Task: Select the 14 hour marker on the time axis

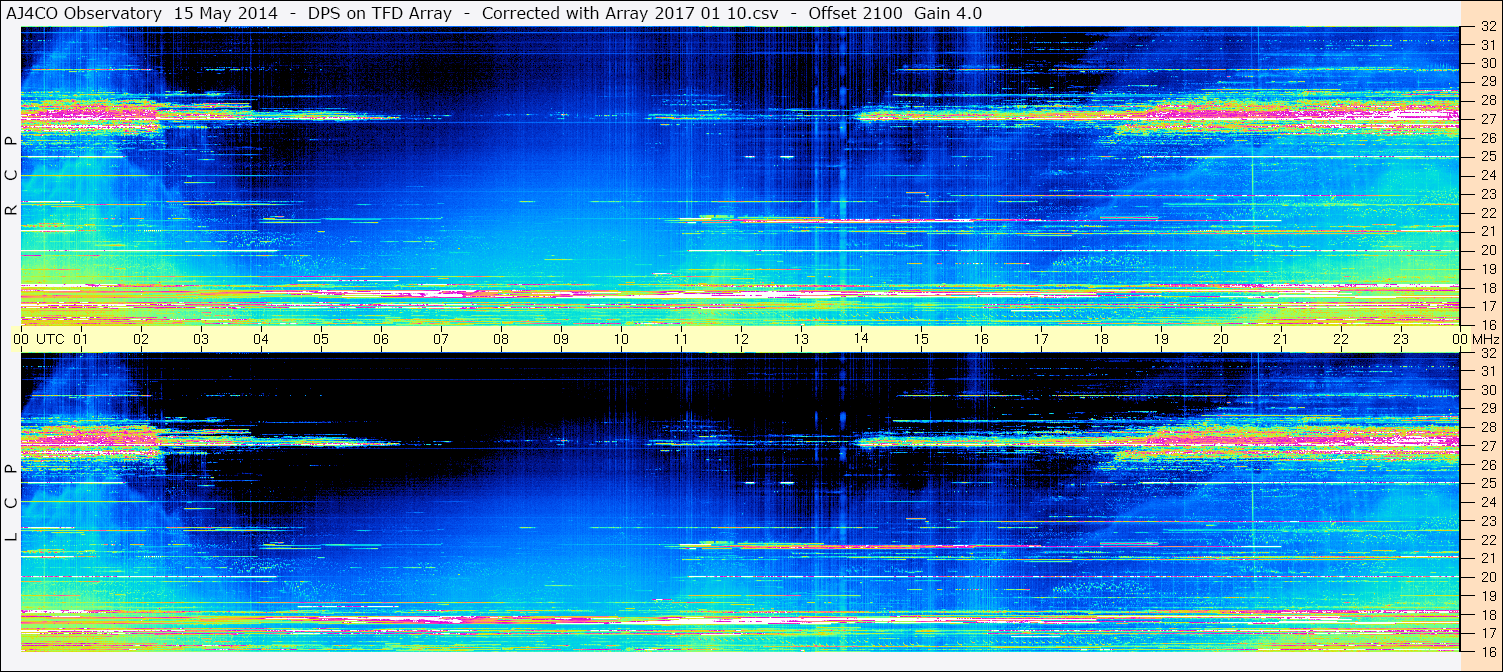Action: coord(861,338)
